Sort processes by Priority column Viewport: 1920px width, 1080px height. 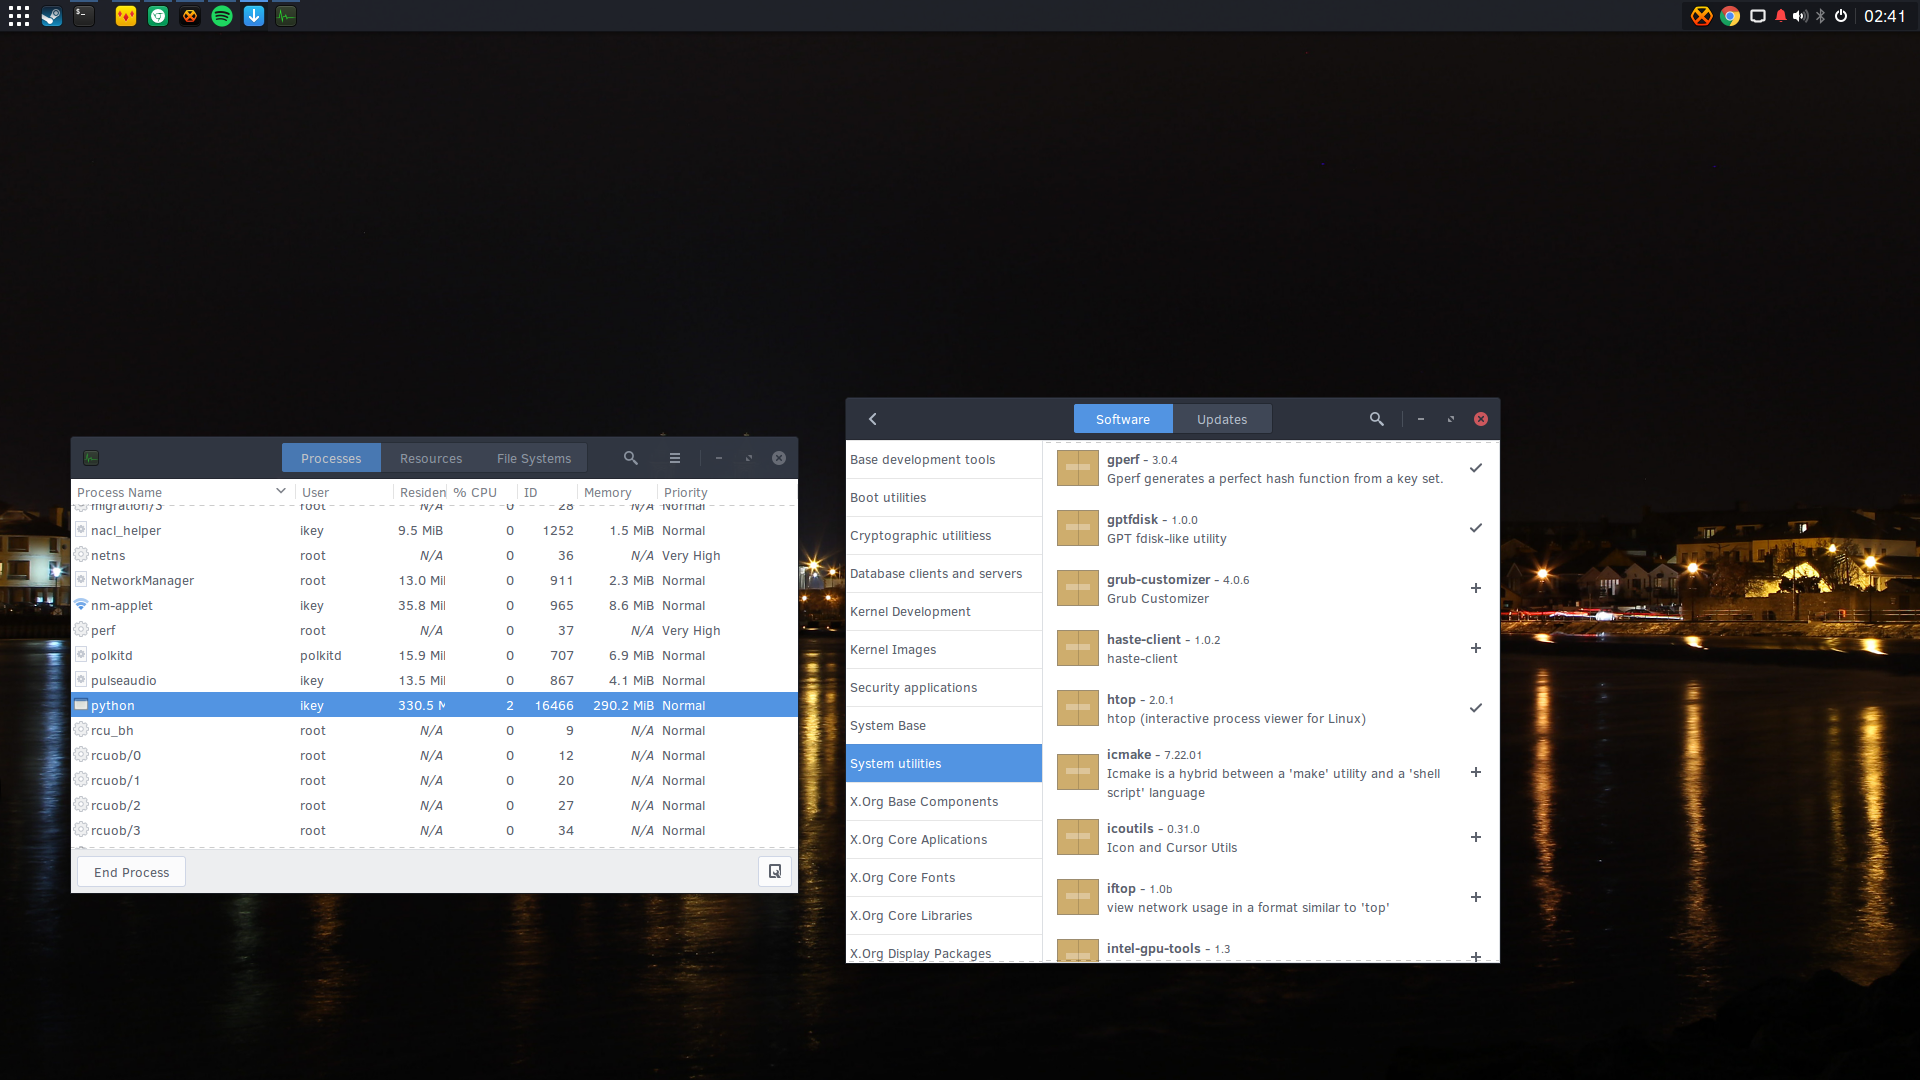coord(727,492)
